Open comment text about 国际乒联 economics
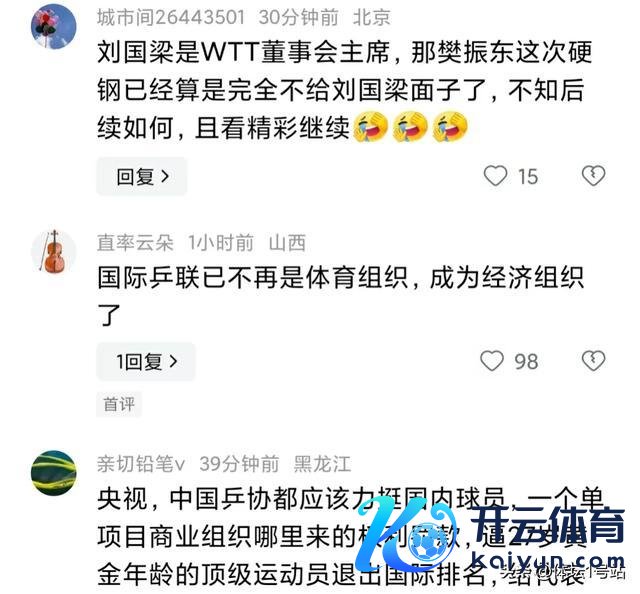This screenshot has height=594, width=640. pyautogui.click(x=340, y=296)
